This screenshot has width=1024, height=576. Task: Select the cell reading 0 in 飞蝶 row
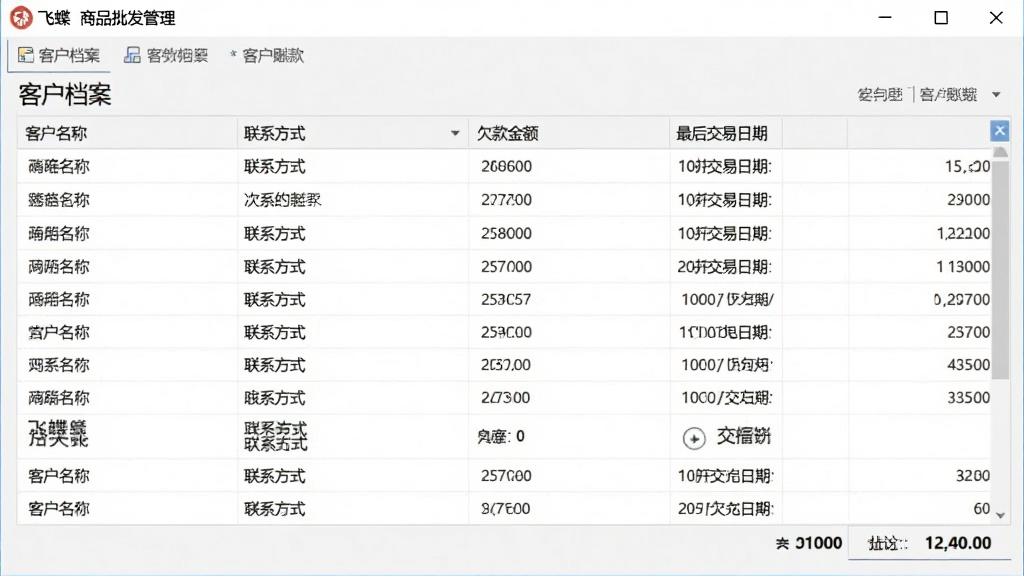501,436
